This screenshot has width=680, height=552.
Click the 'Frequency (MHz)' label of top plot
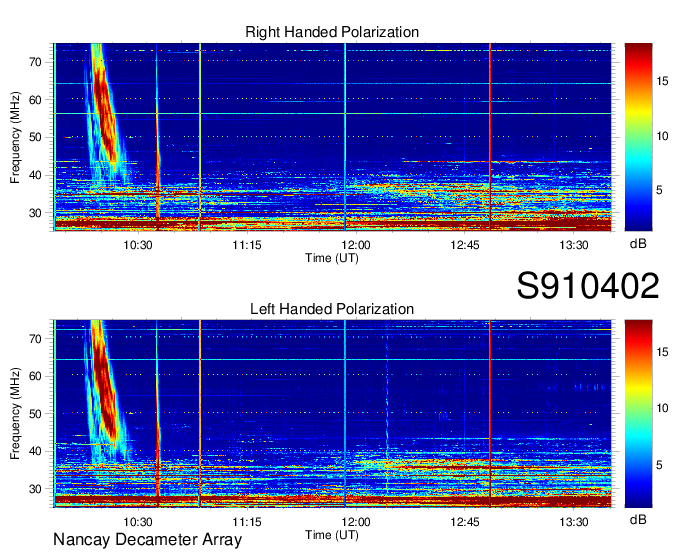15,137
